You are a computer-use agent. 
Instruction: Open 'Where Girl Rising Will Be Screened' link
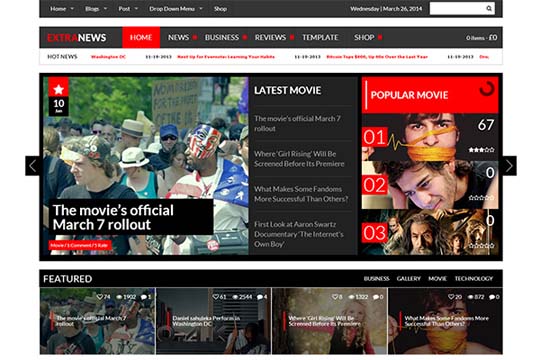(299, 159)
